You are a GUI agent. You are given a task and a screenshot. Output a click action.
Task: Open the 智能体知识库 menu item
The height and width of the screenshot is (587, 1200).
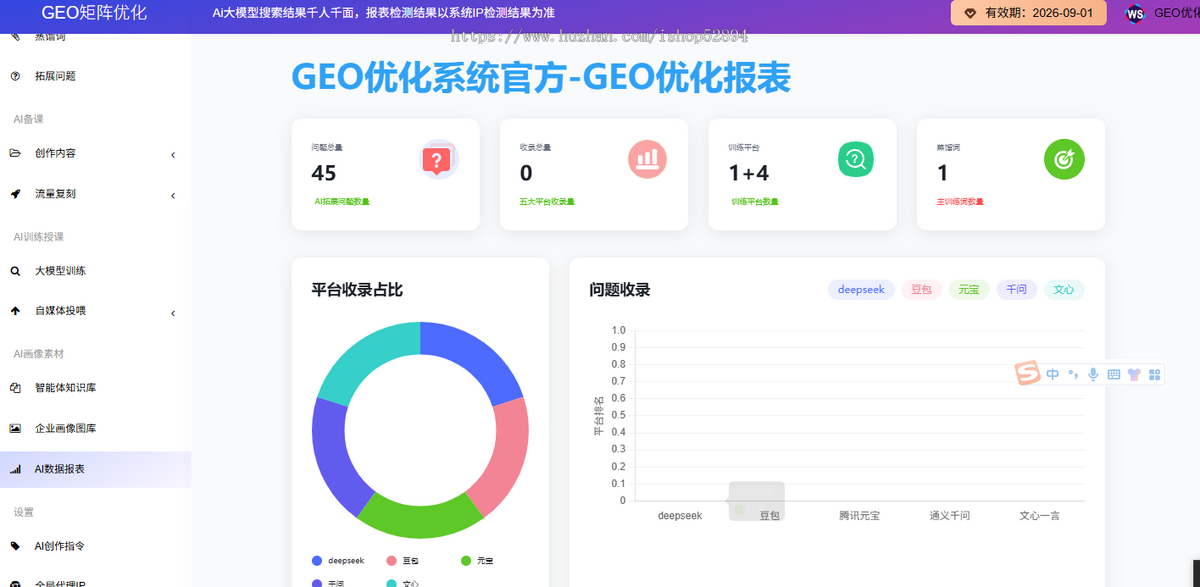click(95, 388)
